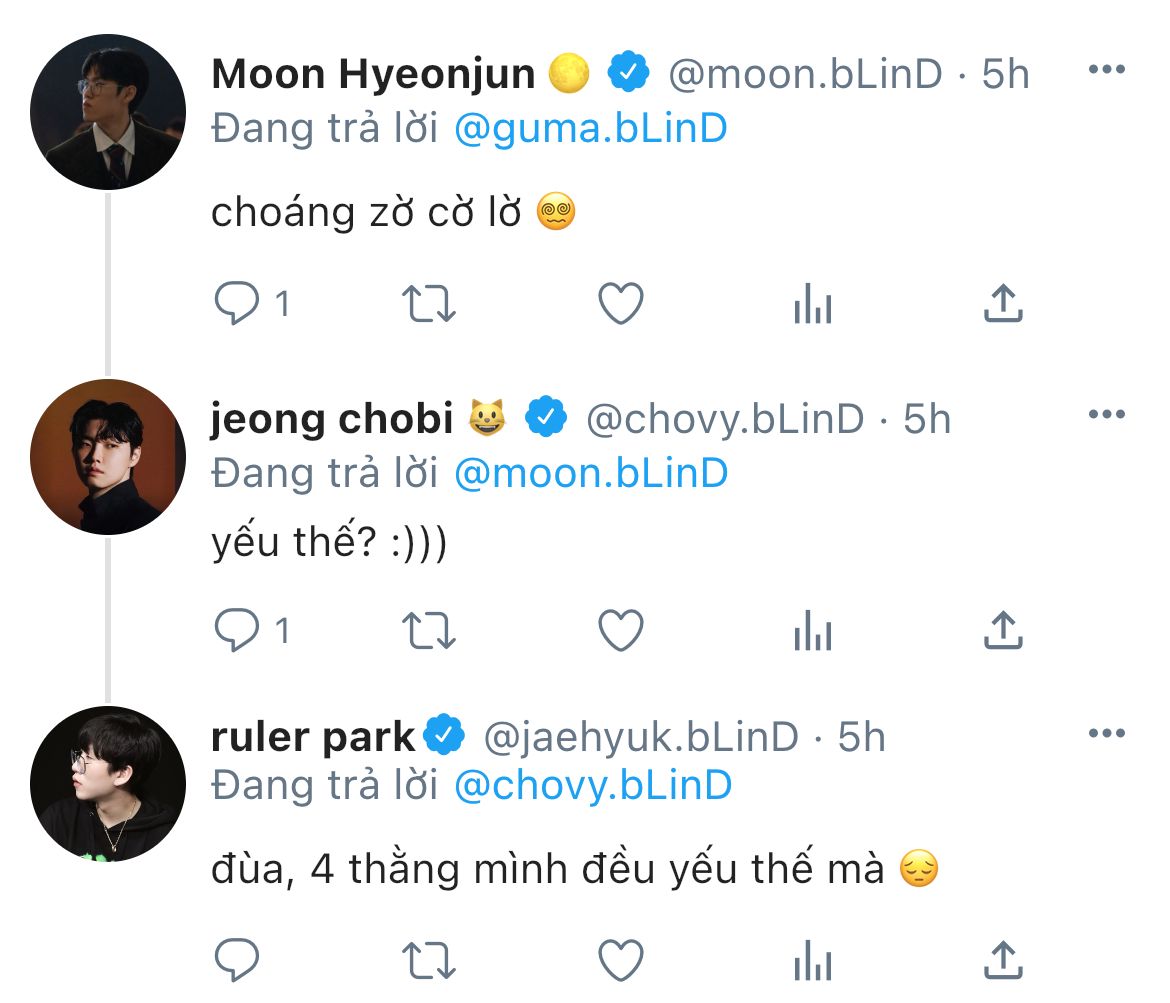Reply to ruler park's tweet
The width and height of the screenshot is (1170, 1003).
pyautogui.click(x=238, y=961)
